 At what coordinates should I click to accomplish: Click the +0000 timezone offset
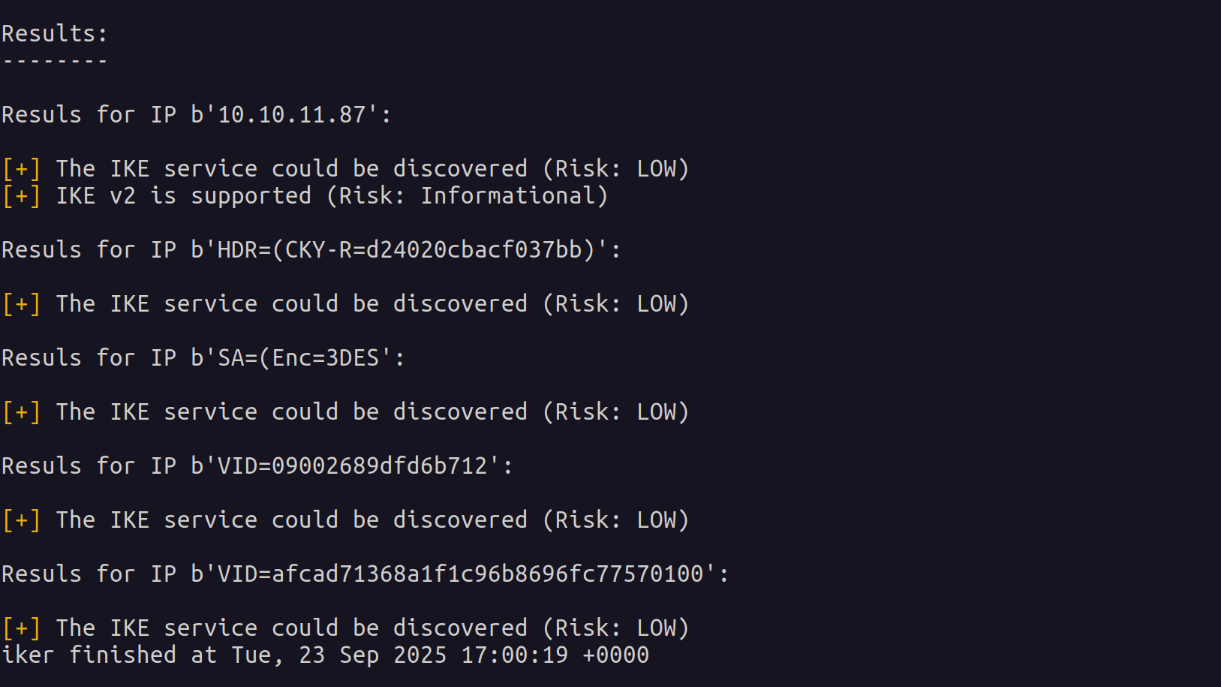616,655
